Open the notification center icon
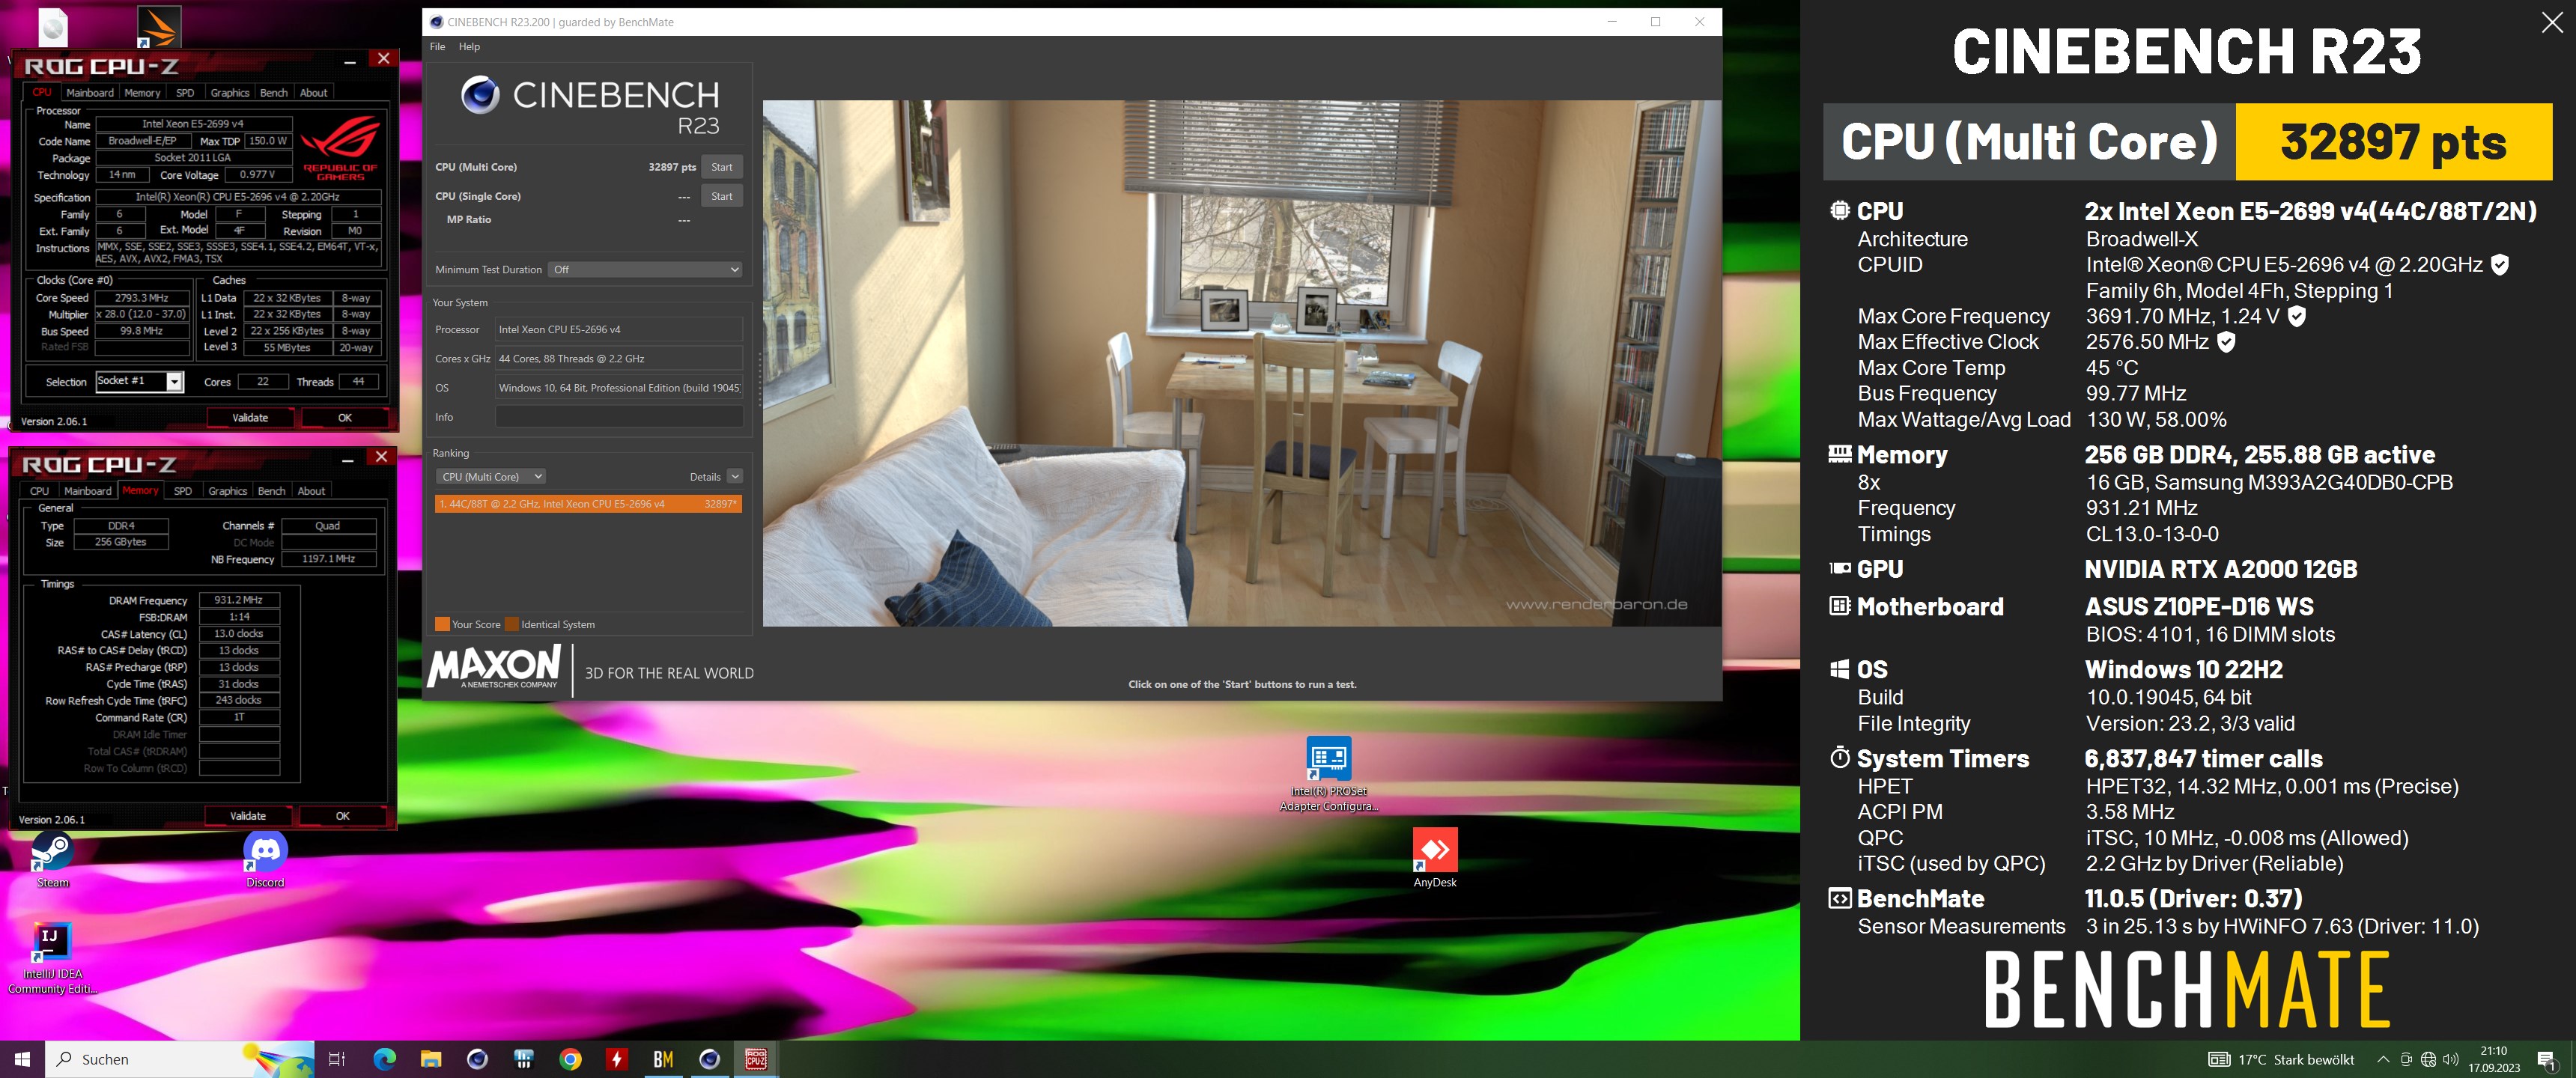This screenshot has width=2576, height=1078. 2546,1059
